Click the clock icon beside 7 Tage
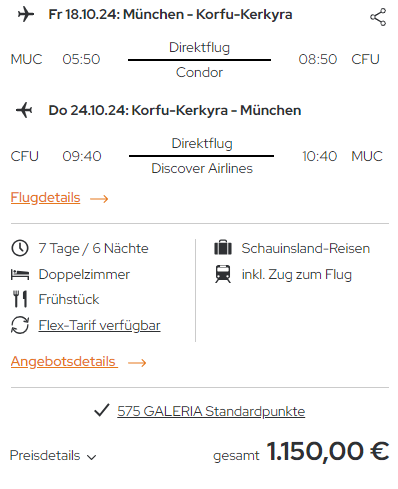 [x=20, y=248]
